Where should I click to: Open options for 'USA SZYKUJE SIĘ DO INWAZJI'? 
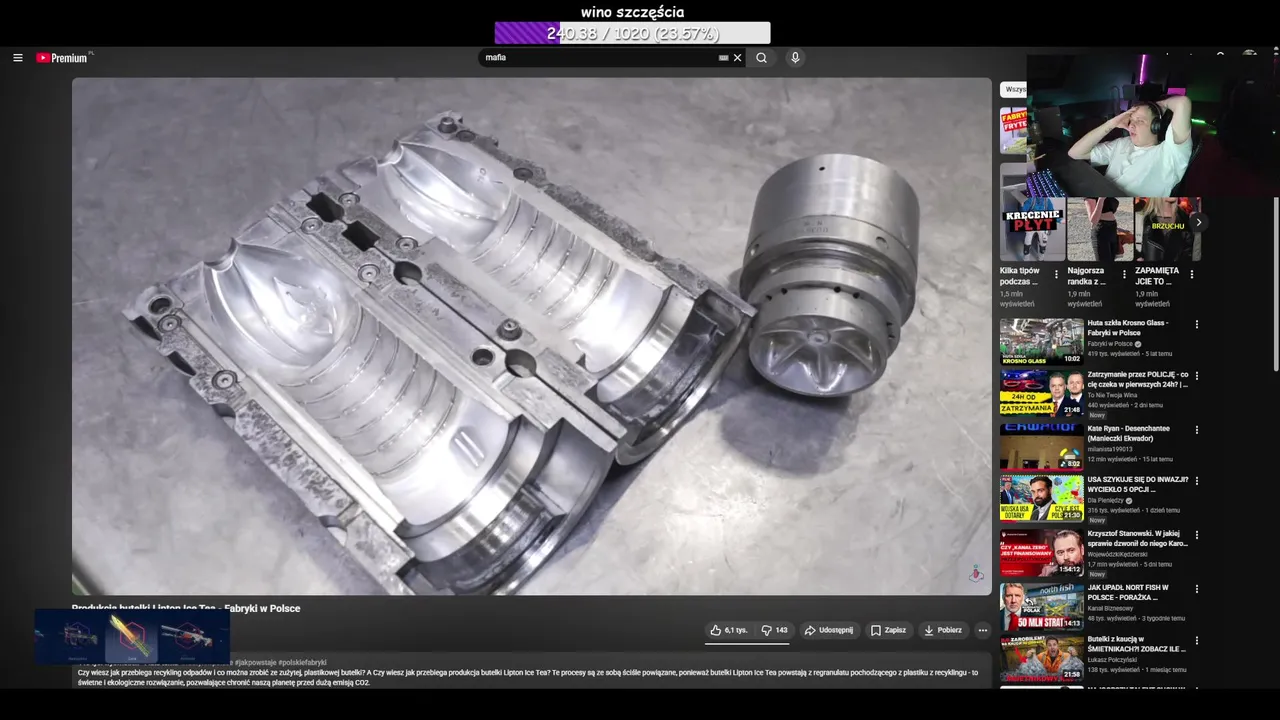point(1196,482)
